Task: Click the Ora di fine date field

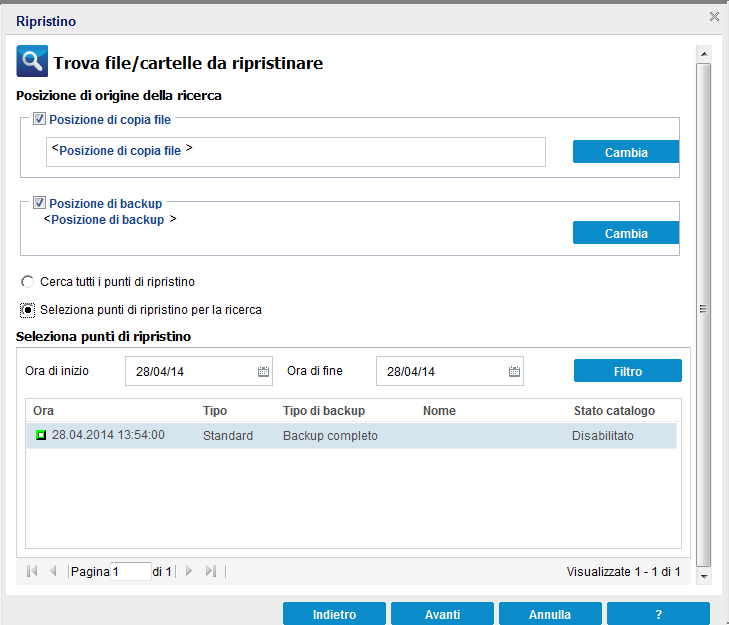Action: (450, 371)
